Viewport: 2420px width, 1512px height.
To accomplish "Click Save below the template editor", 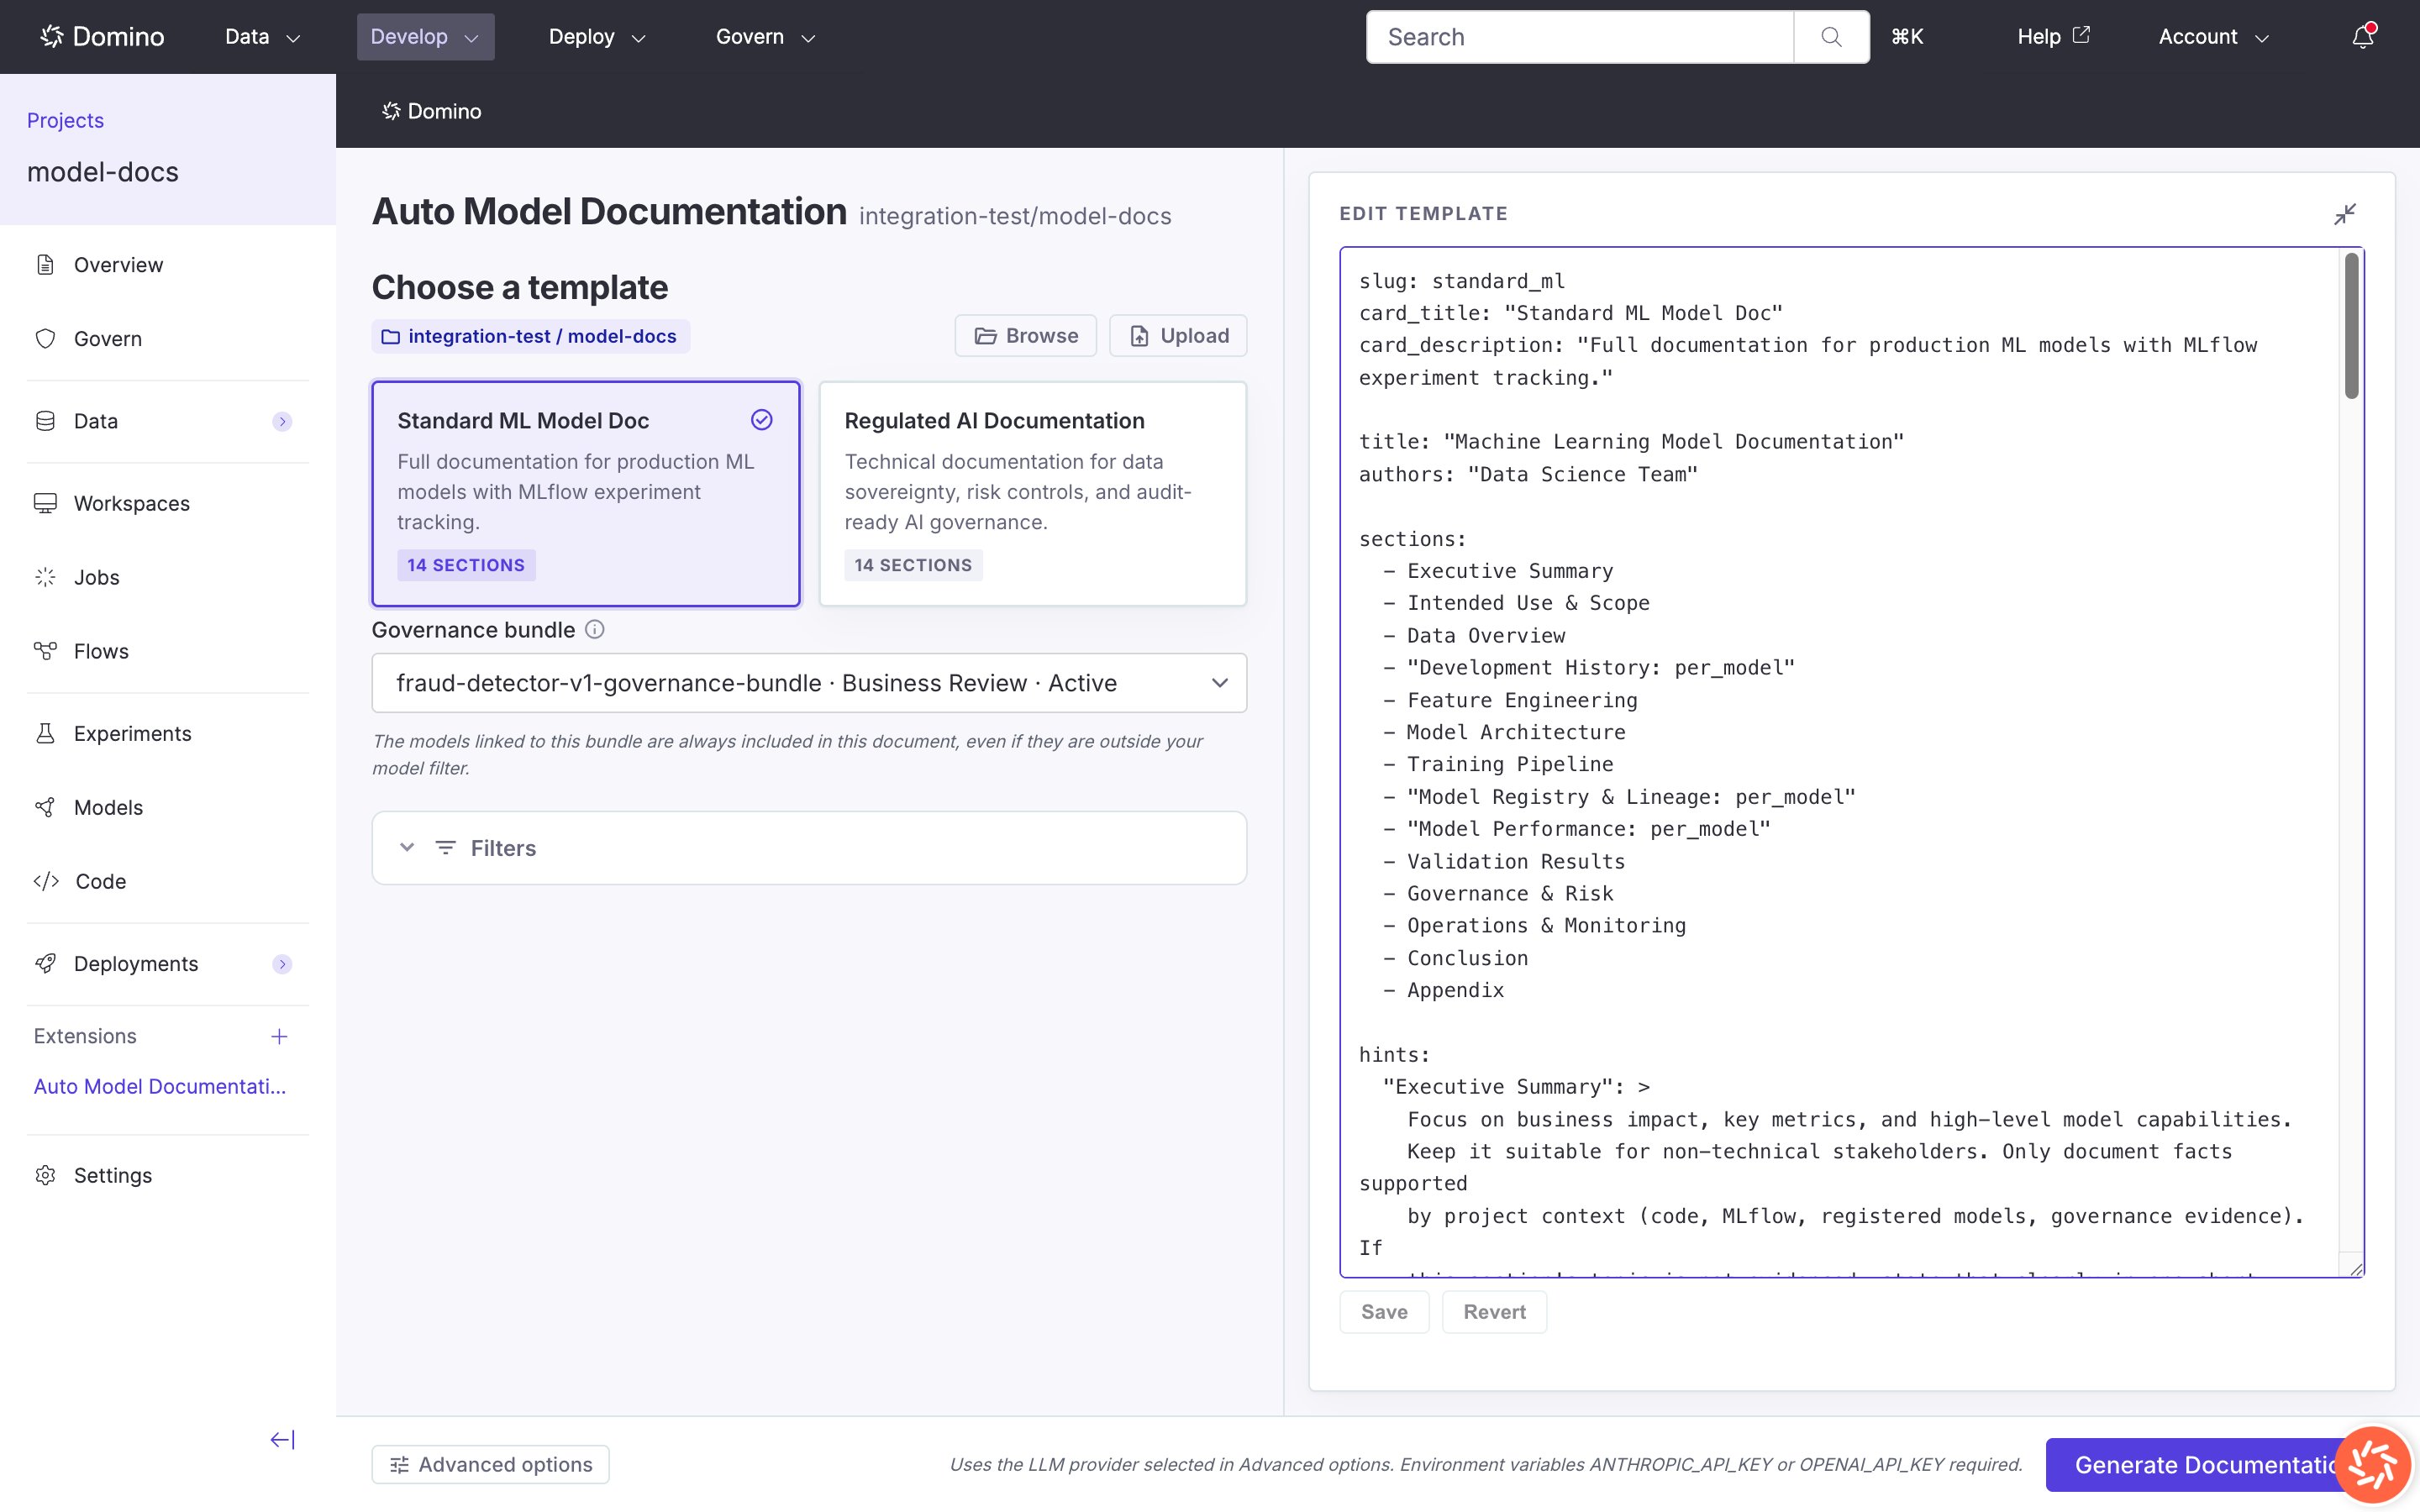I will click(1384, 1312).
